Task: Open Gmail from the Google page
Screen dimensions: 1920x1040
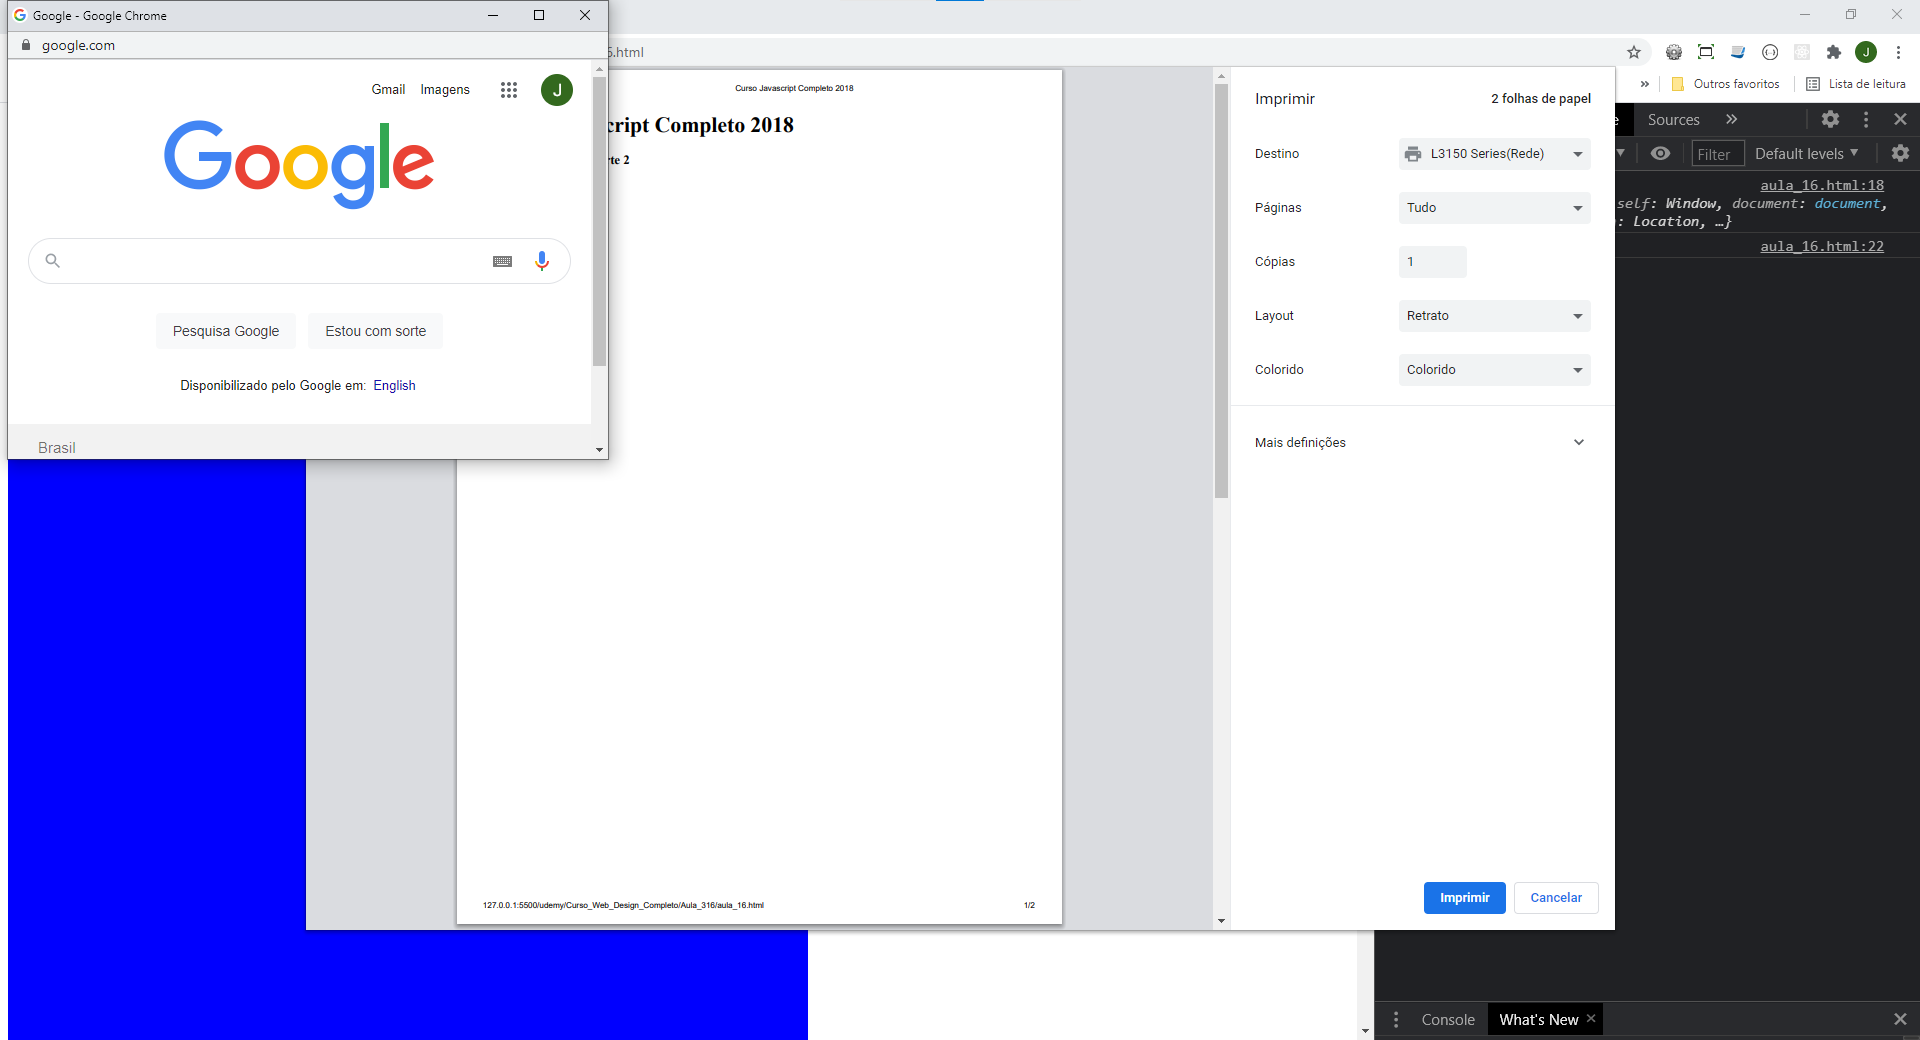Action: [x=388, y=89]
